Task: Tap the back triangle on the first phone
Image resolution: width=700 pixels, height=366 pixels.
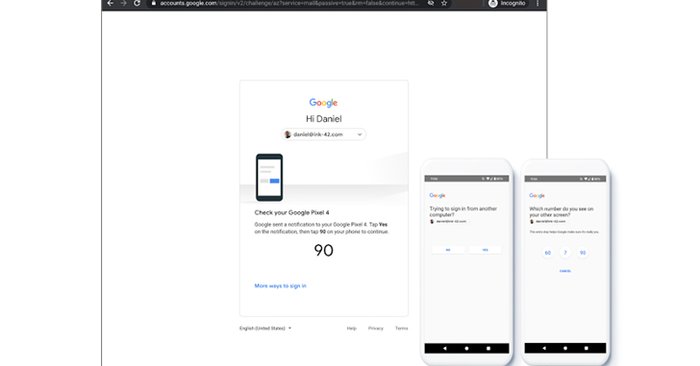Action: pyautogui.click(x=445, y=348)
